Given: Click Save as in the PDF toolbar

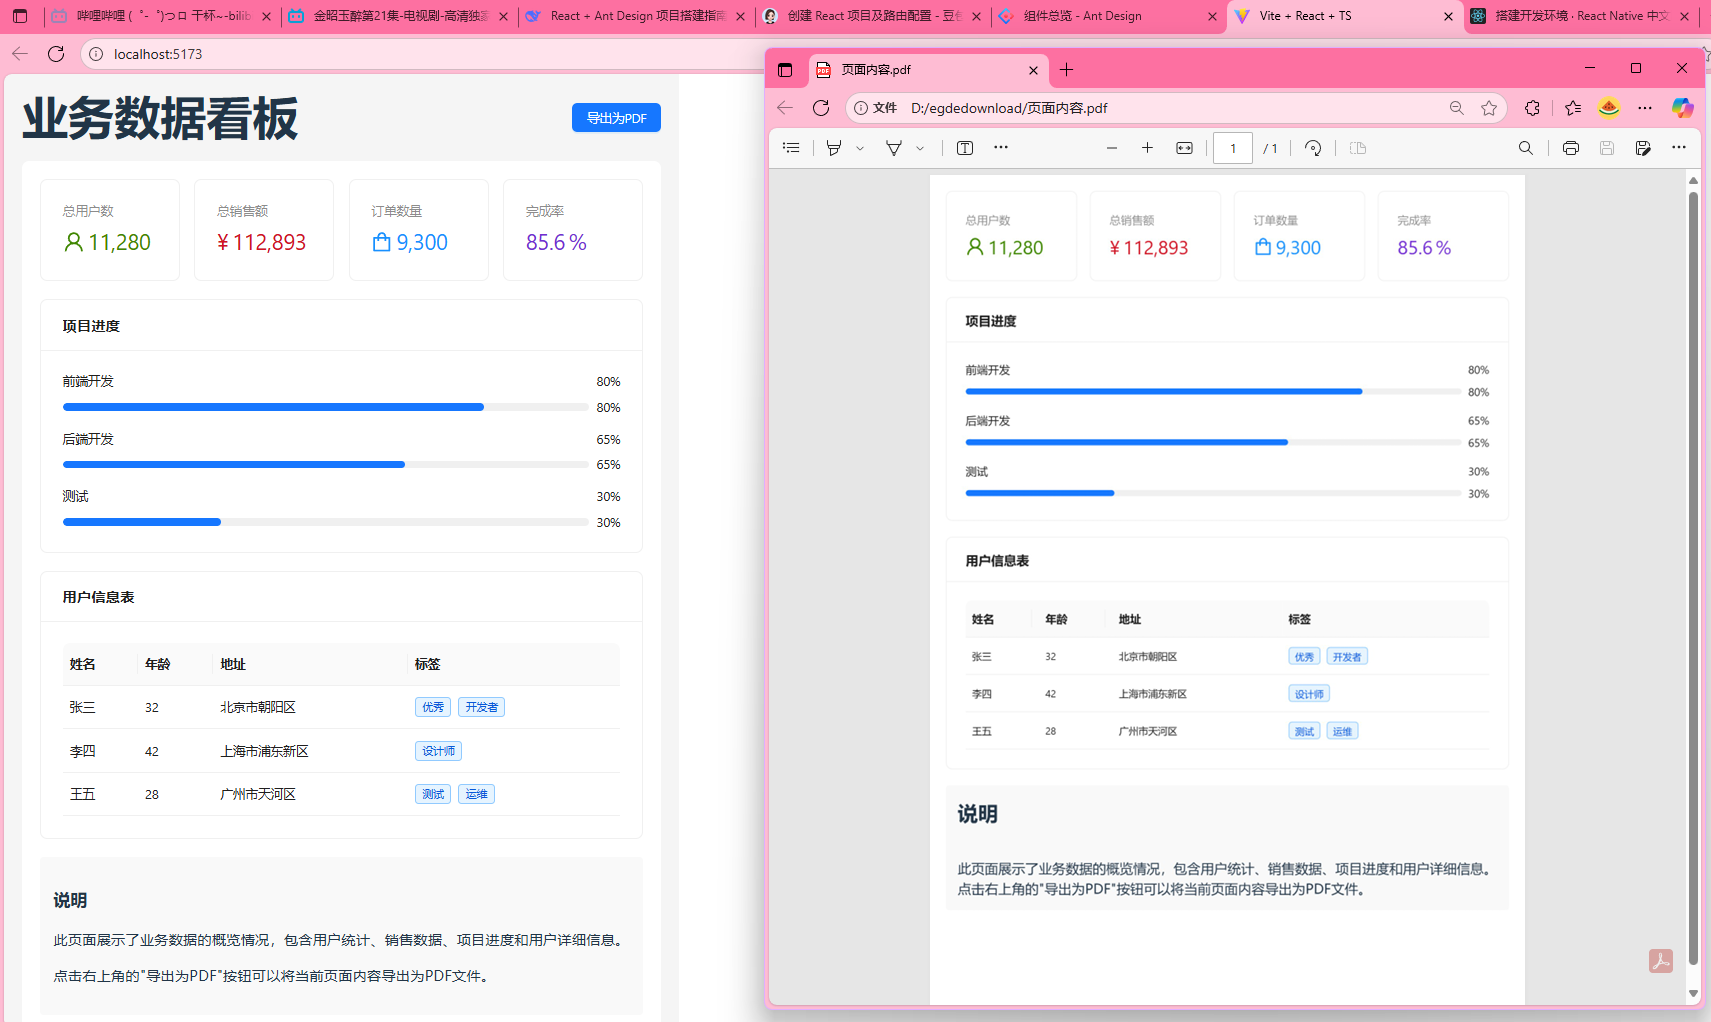Looking at the screenshot, I should 1642,148.
